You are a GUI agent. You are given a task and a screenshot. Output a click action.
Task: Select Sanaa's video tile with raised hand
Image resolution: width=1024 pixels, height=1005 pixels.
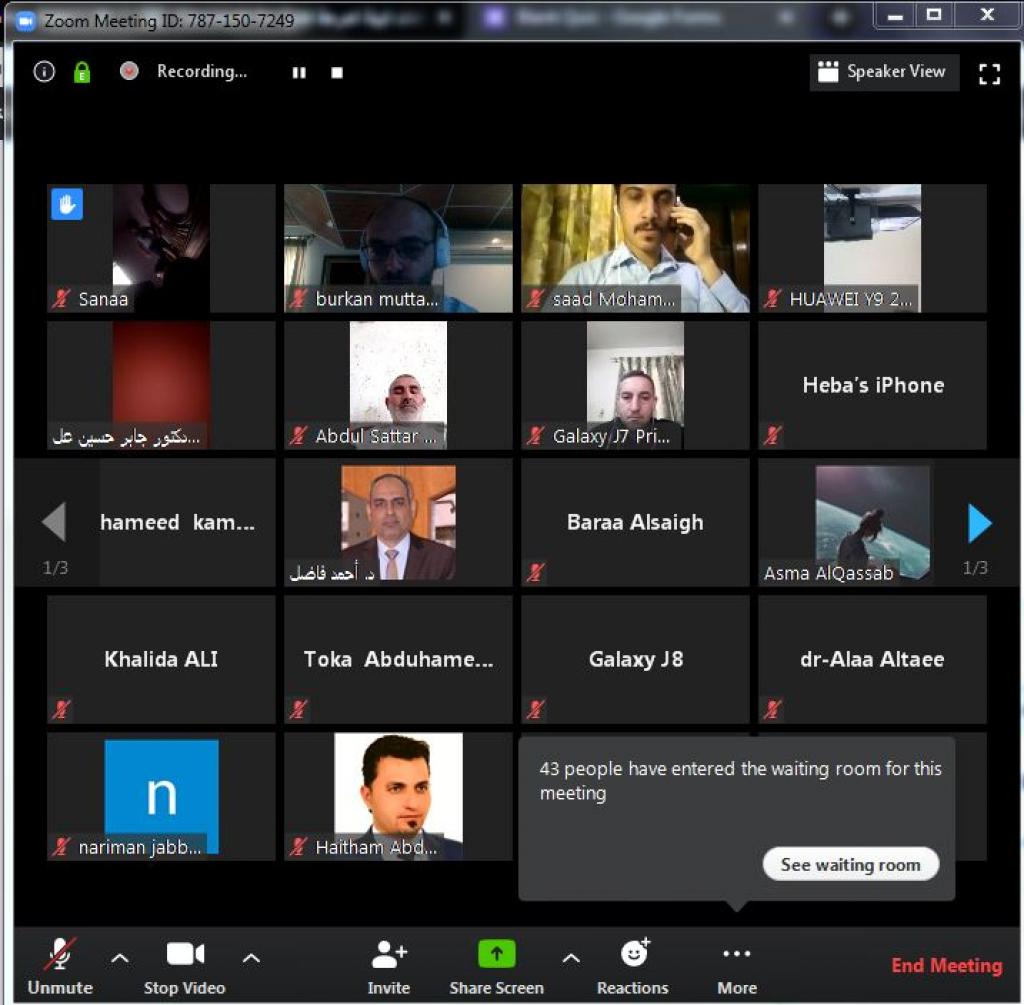click(x=161, y=247)
